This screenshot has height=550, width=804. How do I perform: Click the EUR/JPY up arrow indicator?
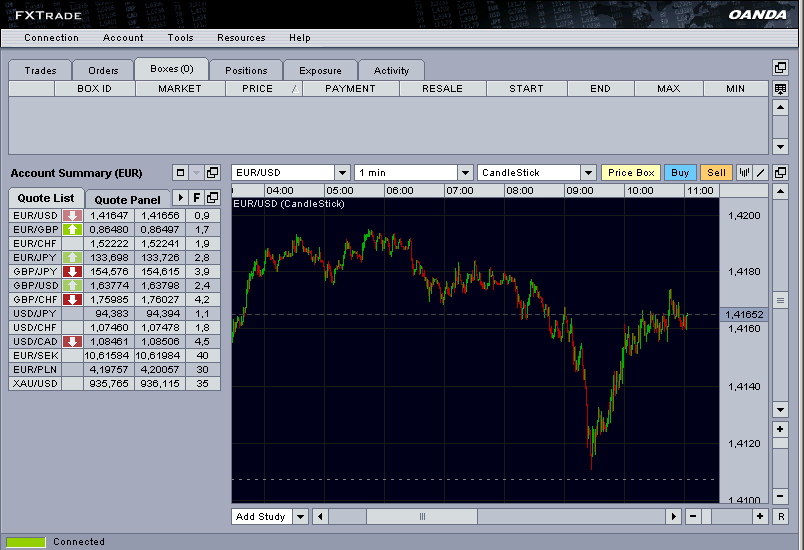tap(72, 258)
